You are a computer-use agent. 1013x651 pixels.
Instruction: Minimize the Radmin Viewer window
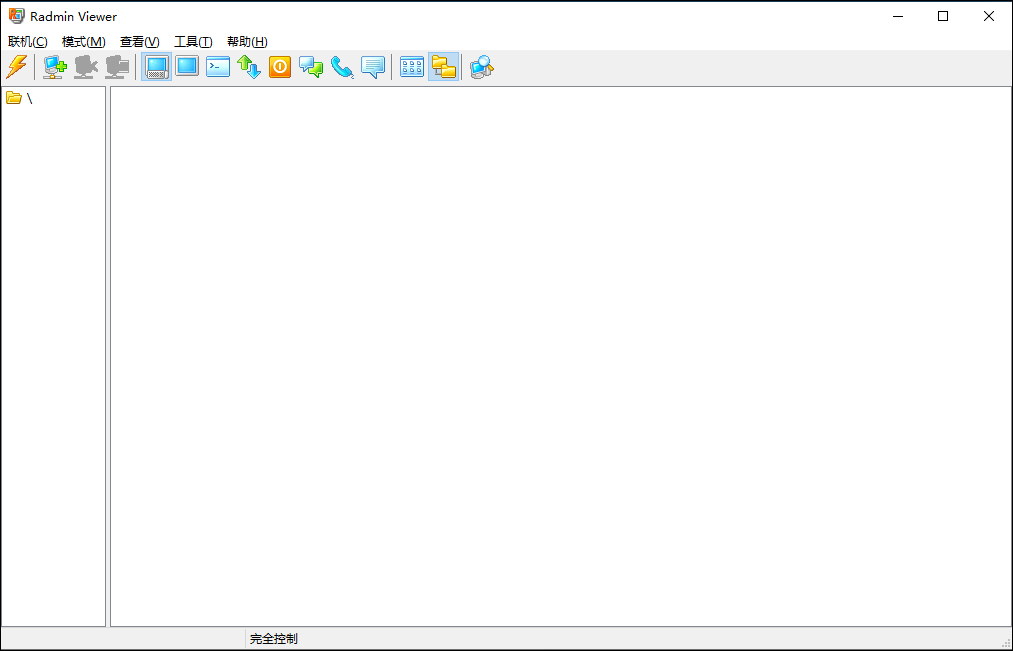[x=897, y=16]
